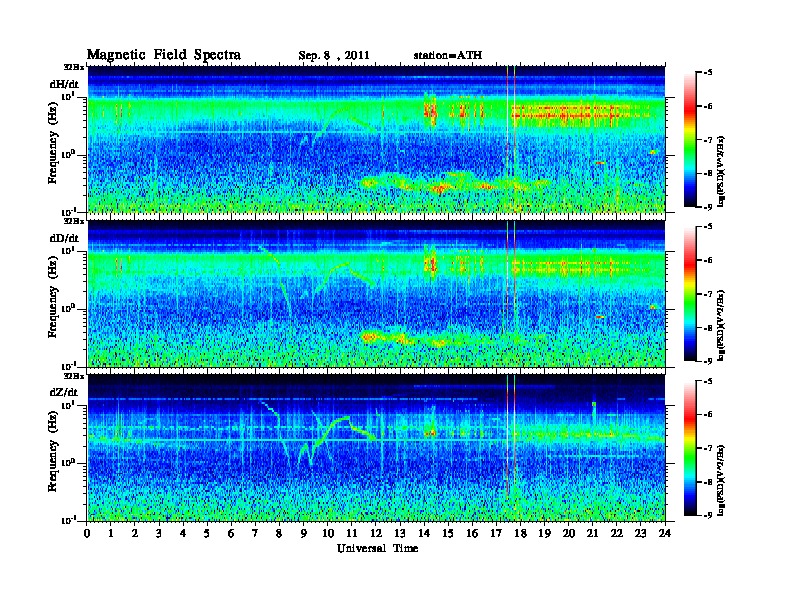Click the "dZ/dt" panel label
The width and height of the screenshot is (792, 612).
point(64,392)
